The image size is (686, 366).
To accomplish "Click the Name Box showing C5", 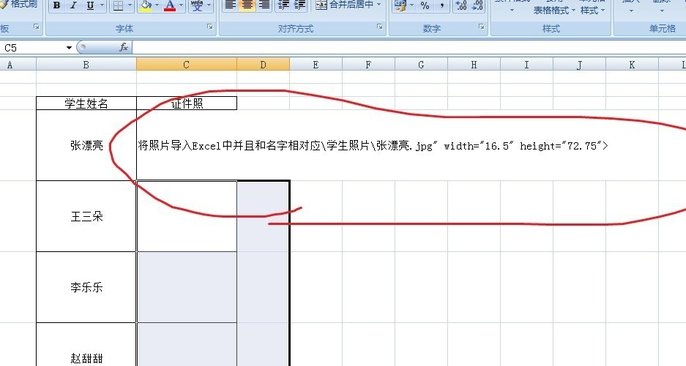I will pyautogui.click(x=33, y=48).
